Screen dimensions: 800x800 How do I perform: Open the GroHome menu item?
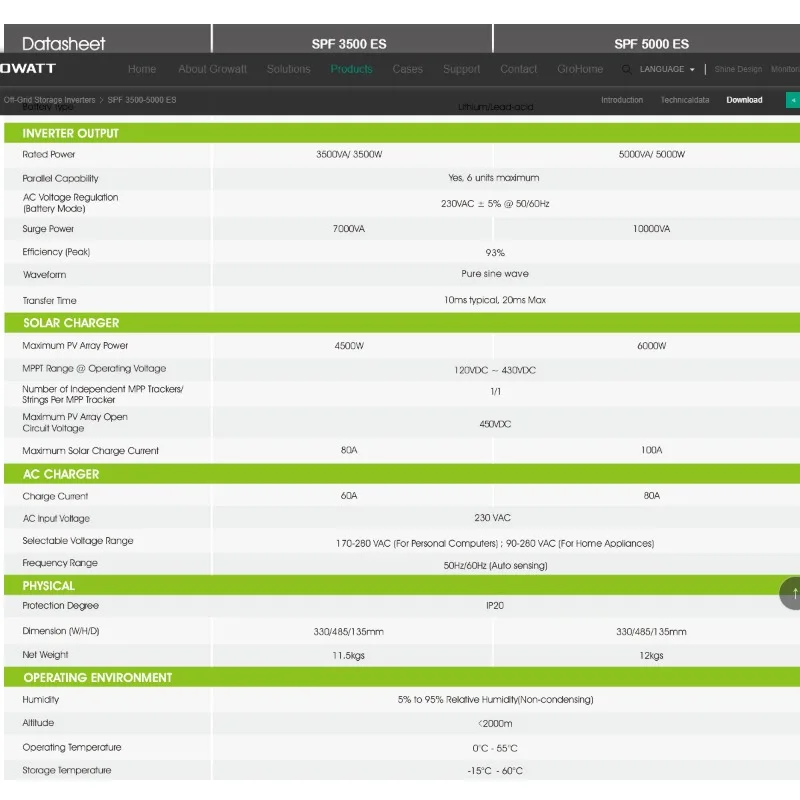click(580, 69)
